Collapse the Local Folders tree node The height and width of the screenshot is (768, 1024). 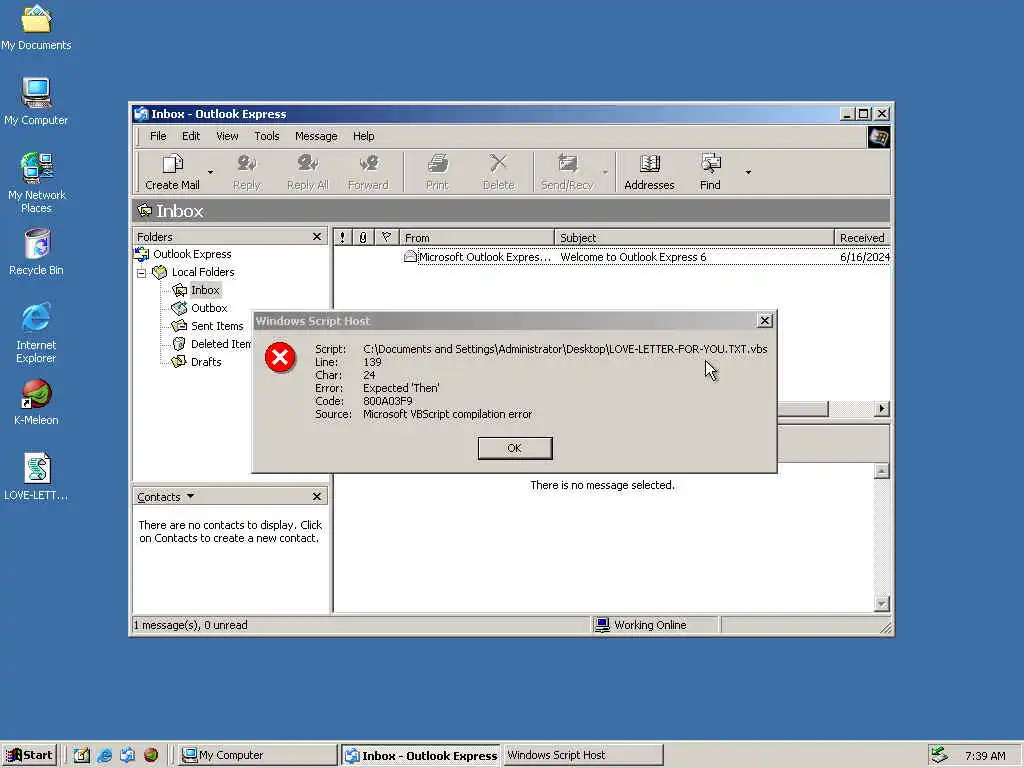click(142, 272)
